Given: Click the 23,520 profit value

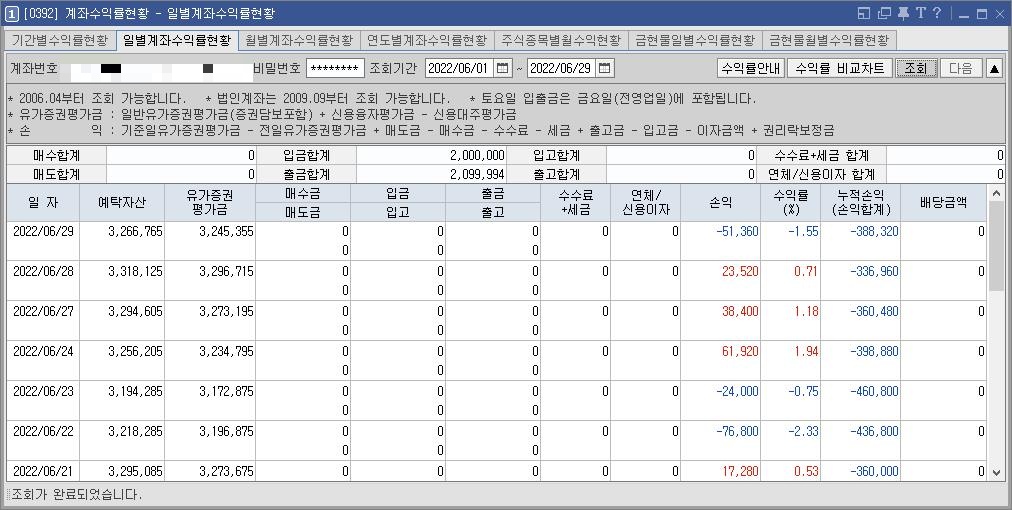Looking at the screenshot, I should coord(740,272).
